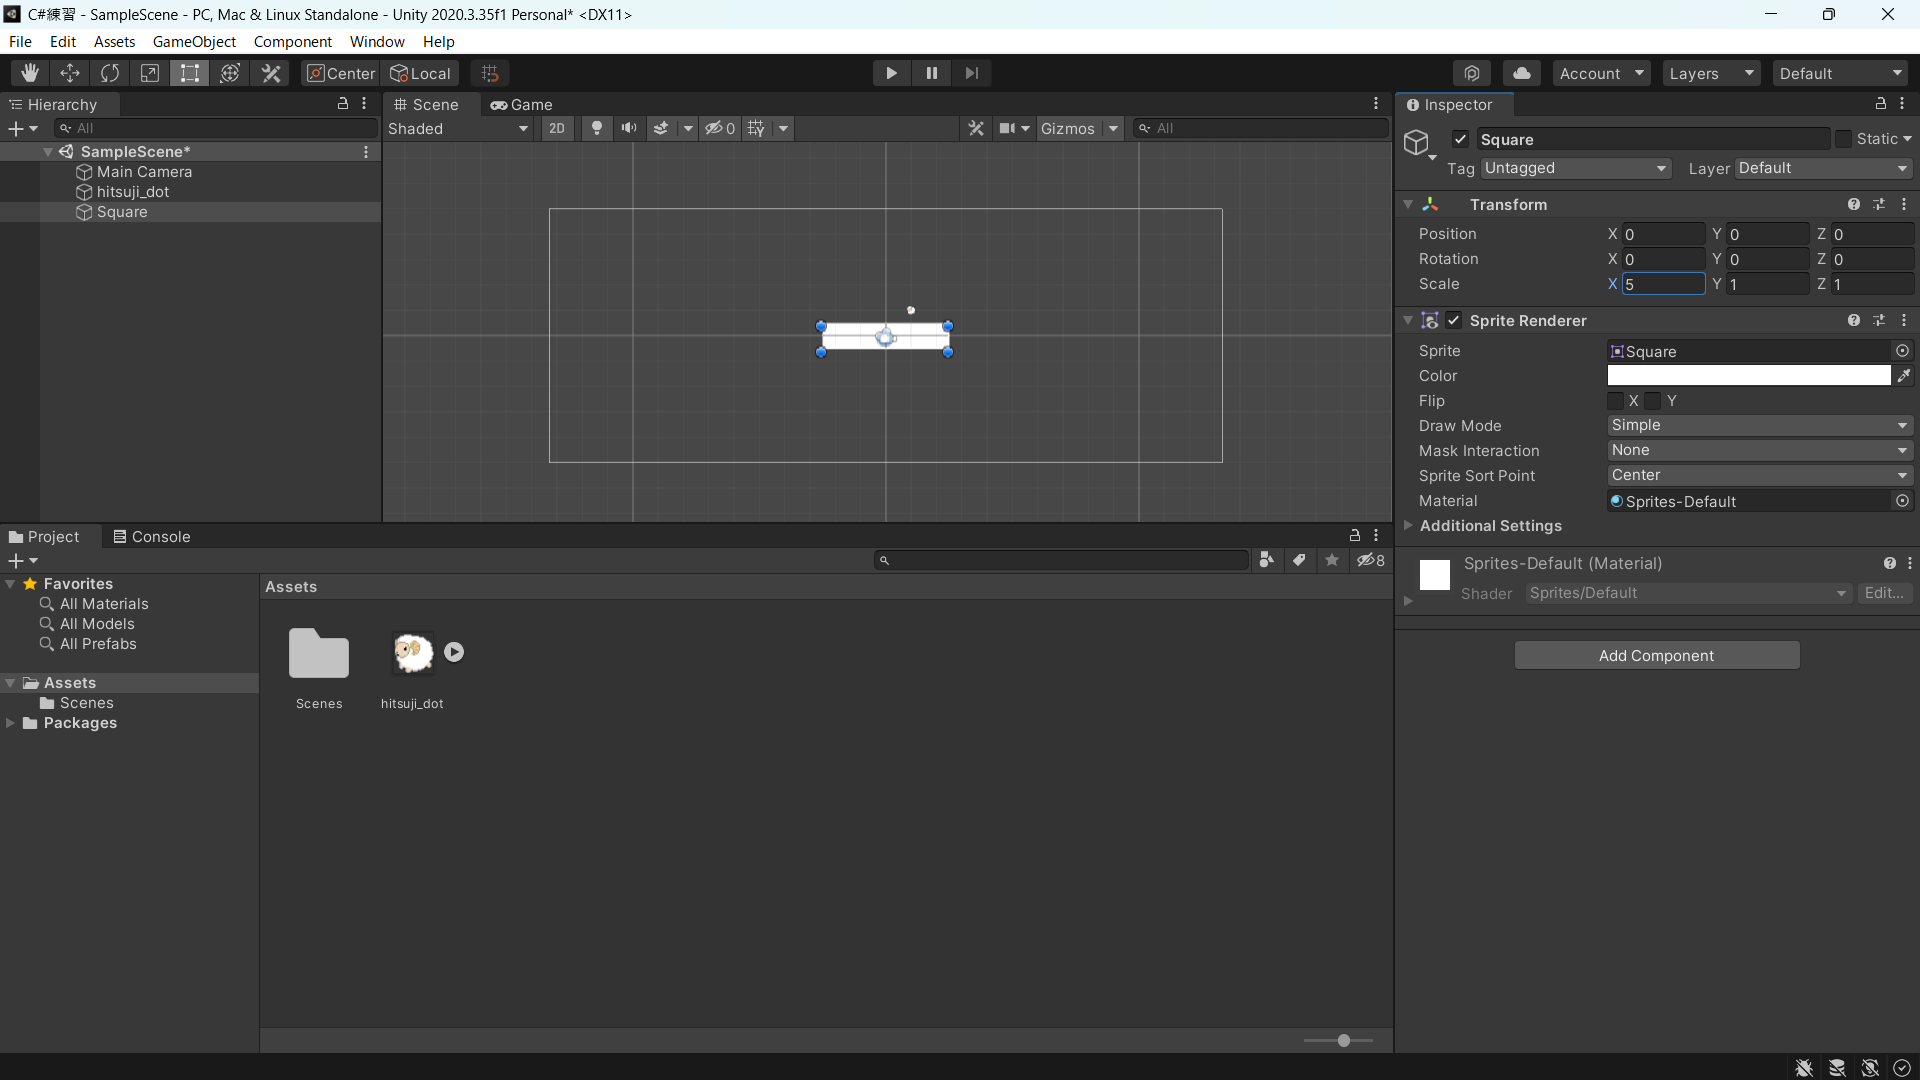Click the Pause button in toolbar
The image size is (1920, 1080).
(x=931, y=73)
